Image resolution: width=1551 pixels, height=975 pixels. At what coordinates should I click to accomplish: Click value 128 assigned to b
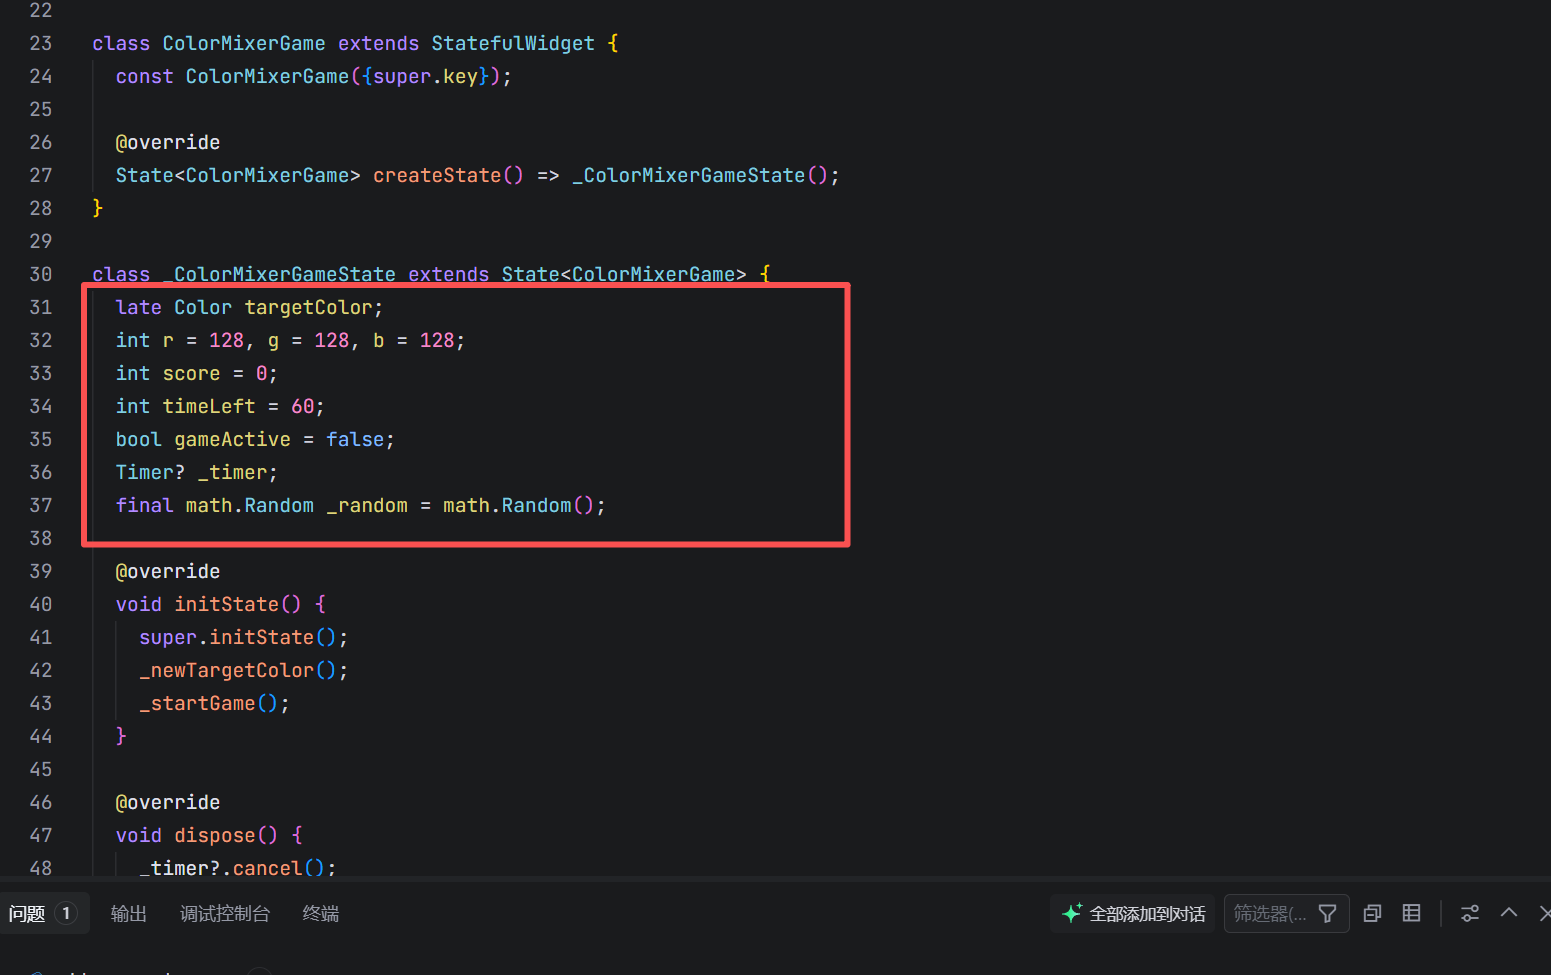437,341
